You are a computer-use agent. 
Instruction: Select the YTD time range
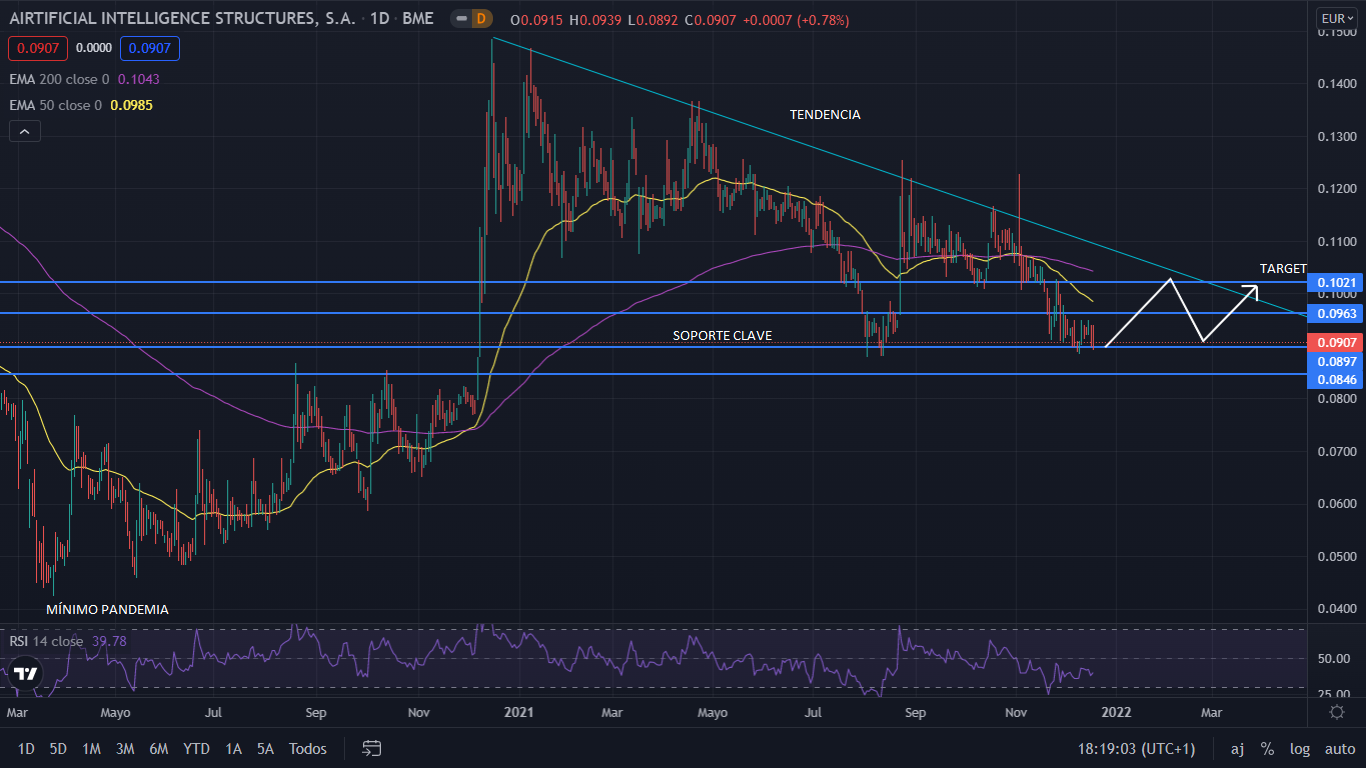(196, 748)
